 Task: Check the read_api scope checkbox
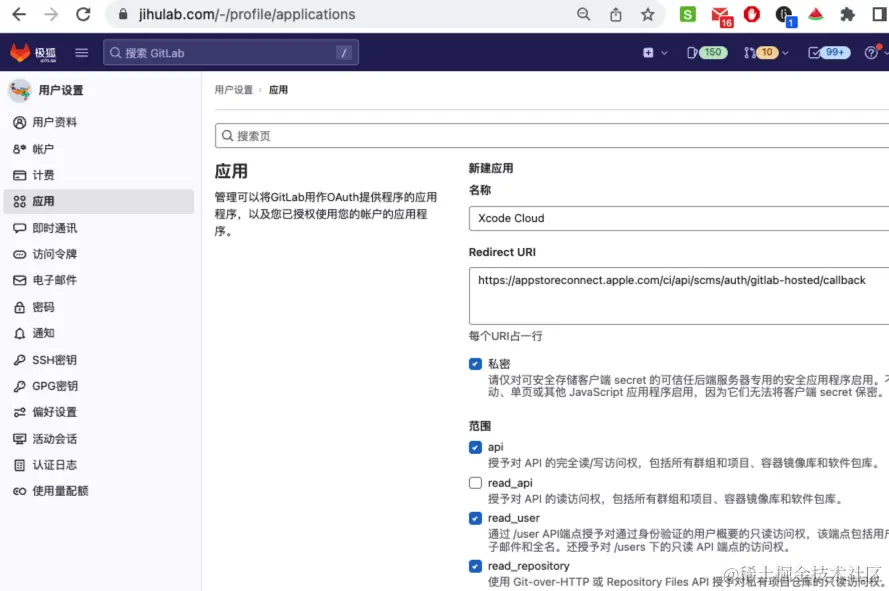[x=475, y=483]
